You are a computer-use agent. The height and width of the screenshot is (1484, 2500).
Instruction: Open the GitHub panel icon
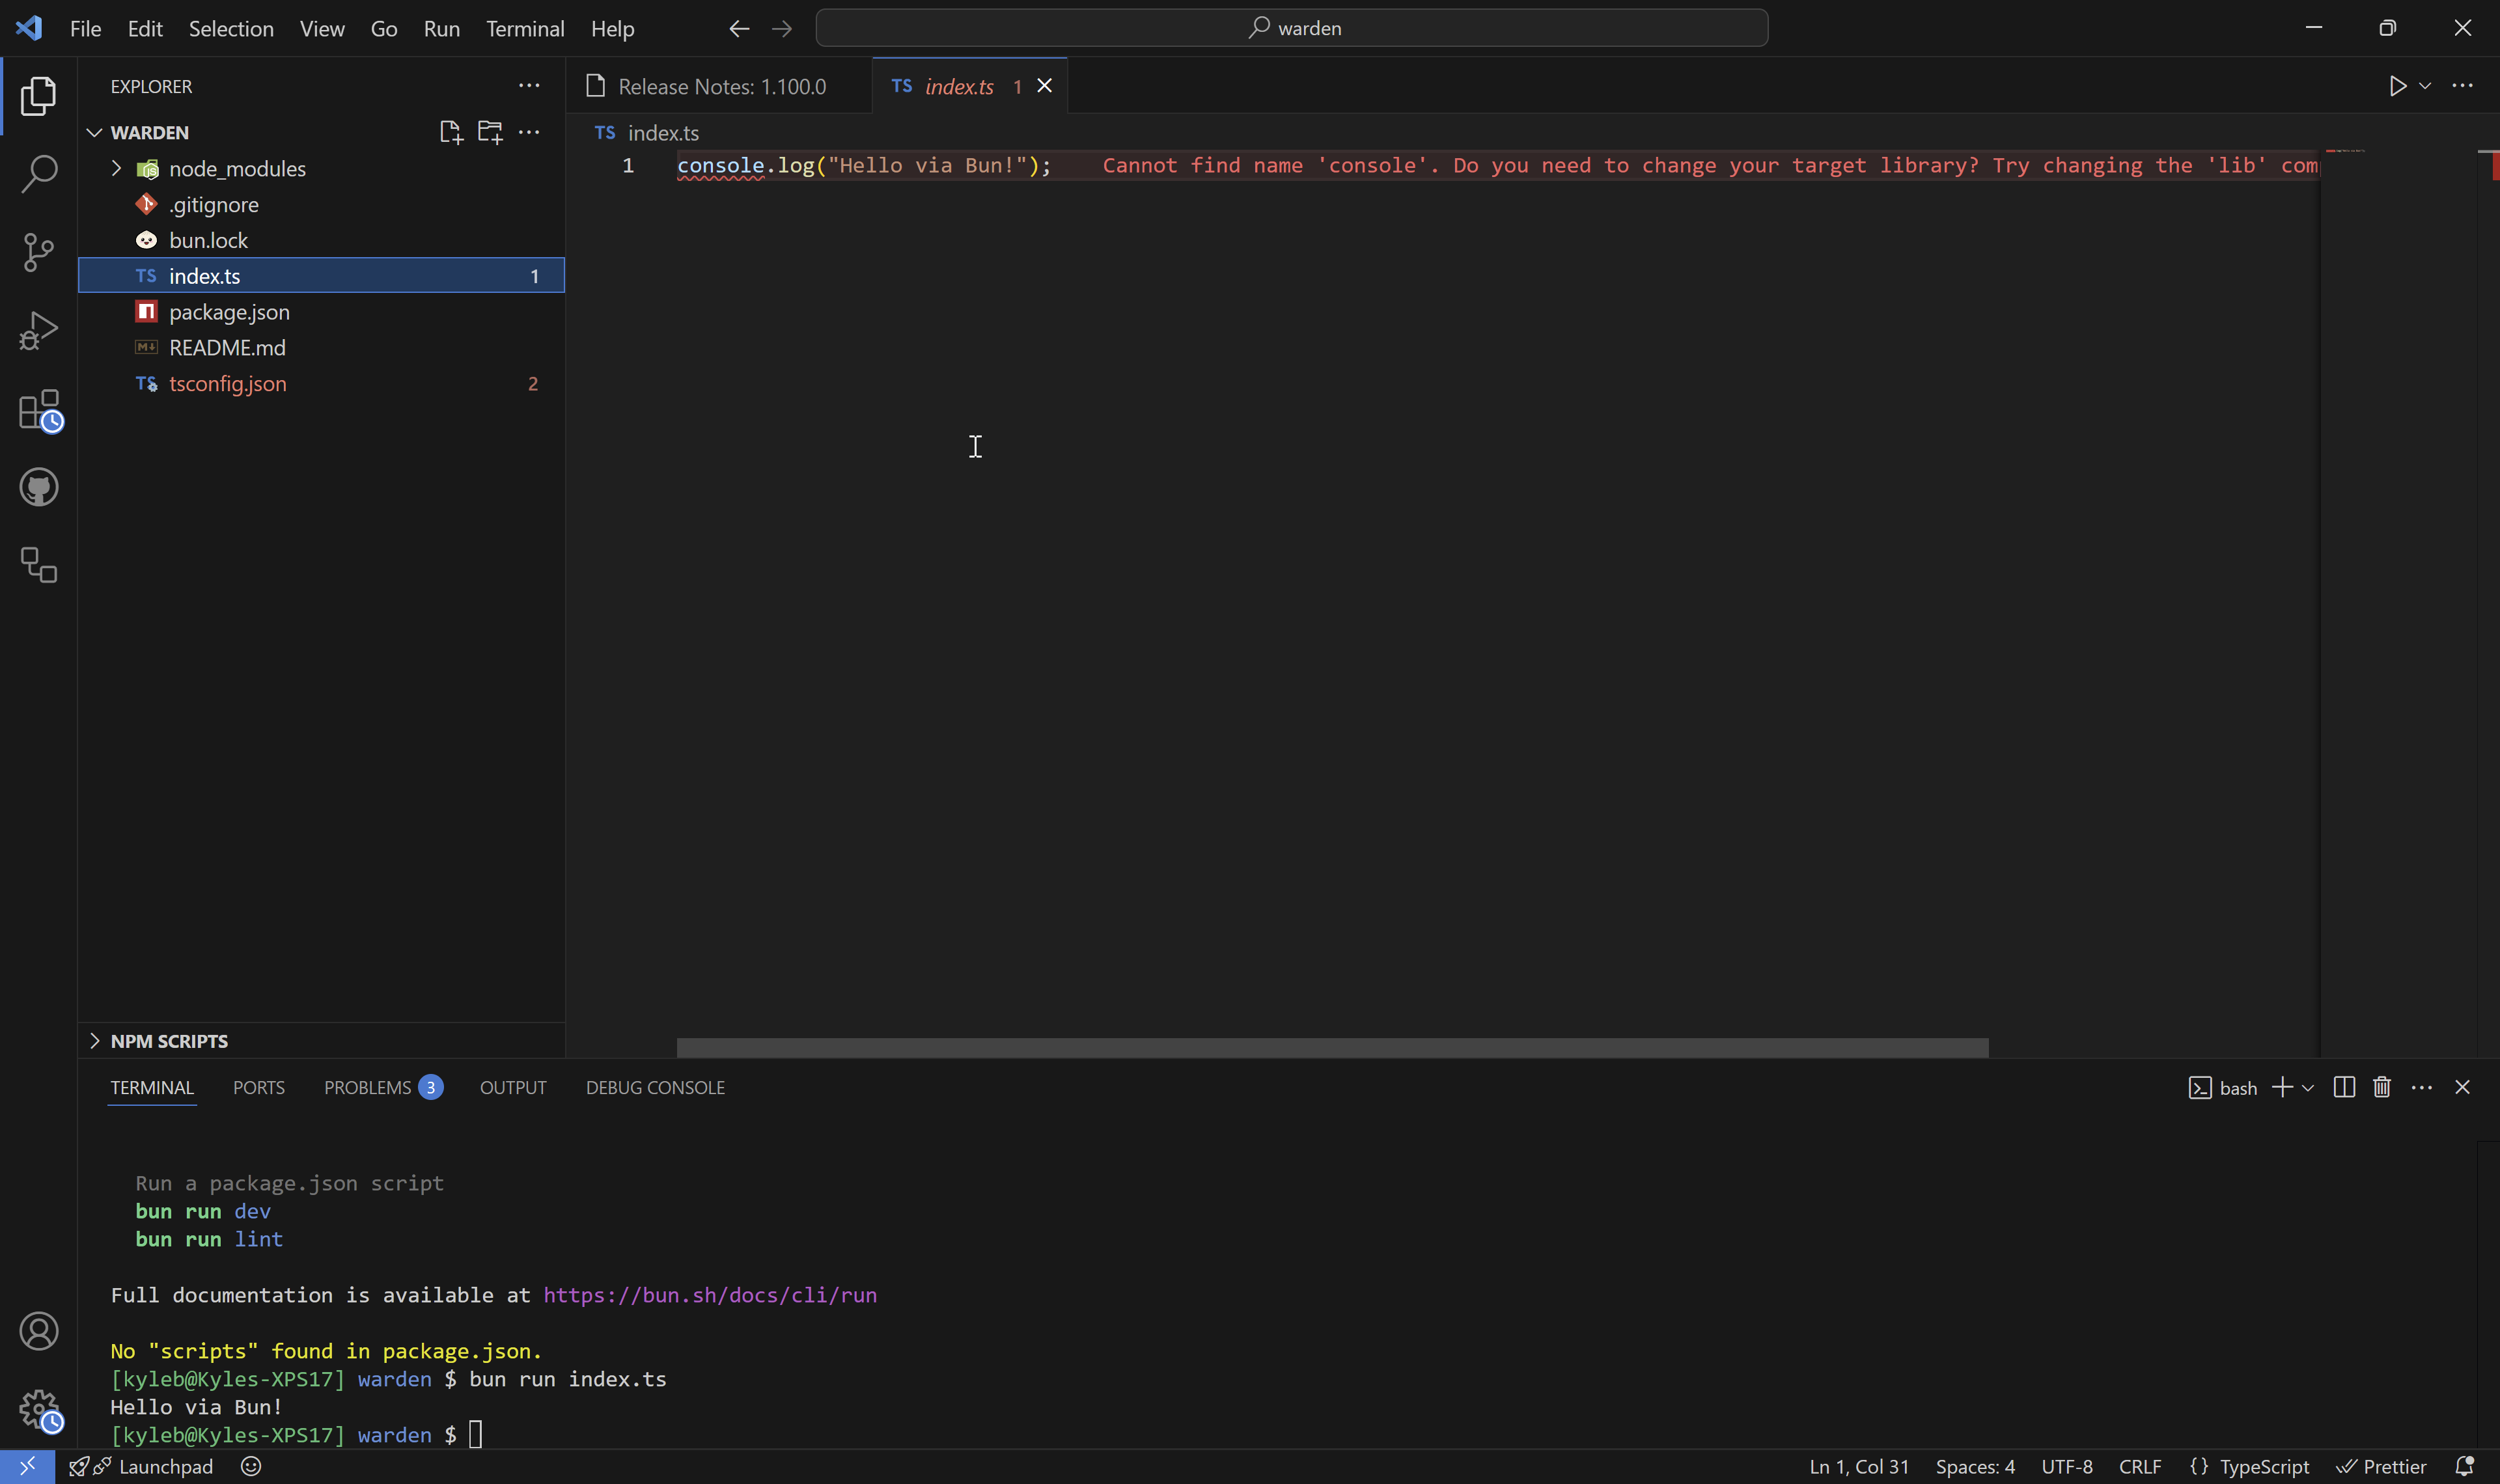tap(38, 488)
